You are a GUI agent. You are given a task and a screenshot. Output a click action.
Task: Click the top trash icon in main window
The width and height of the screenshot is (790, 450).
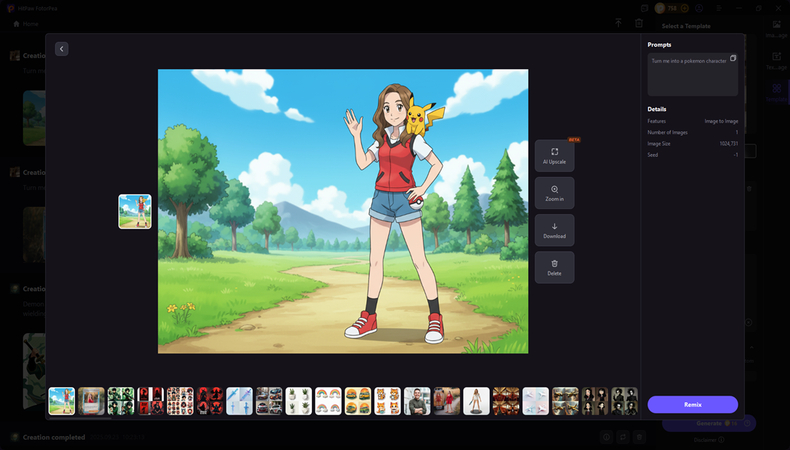click(639, 23)
